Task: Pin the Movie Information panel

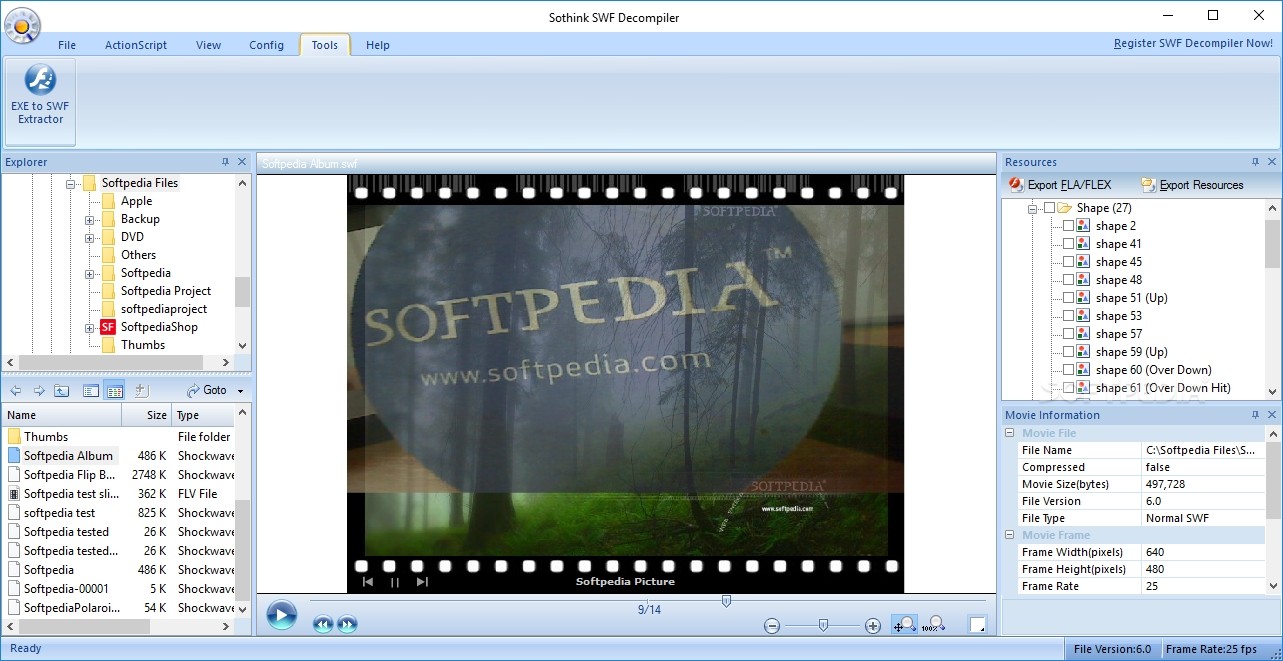Action: (x=1256, y=415)
